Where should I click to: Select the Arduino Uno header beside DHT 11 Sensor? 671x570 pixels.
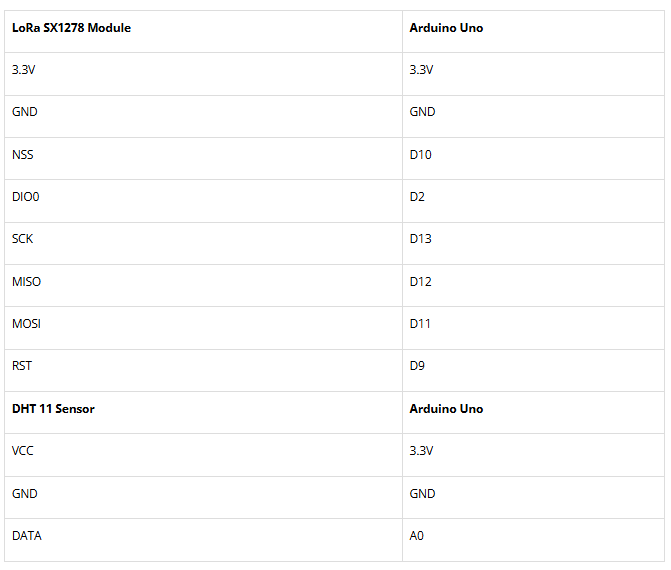(446, 409)
